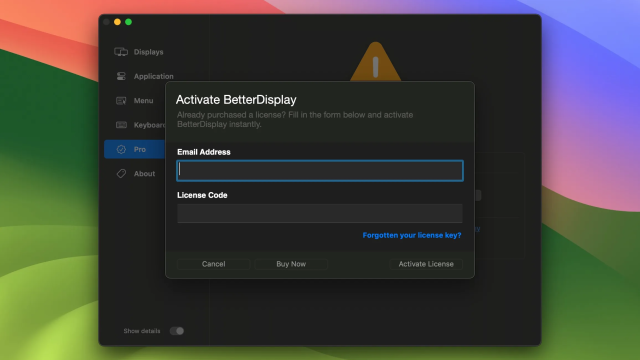Click the License Code label
Viewport: 640px width, 360px height.
(202, 195)
